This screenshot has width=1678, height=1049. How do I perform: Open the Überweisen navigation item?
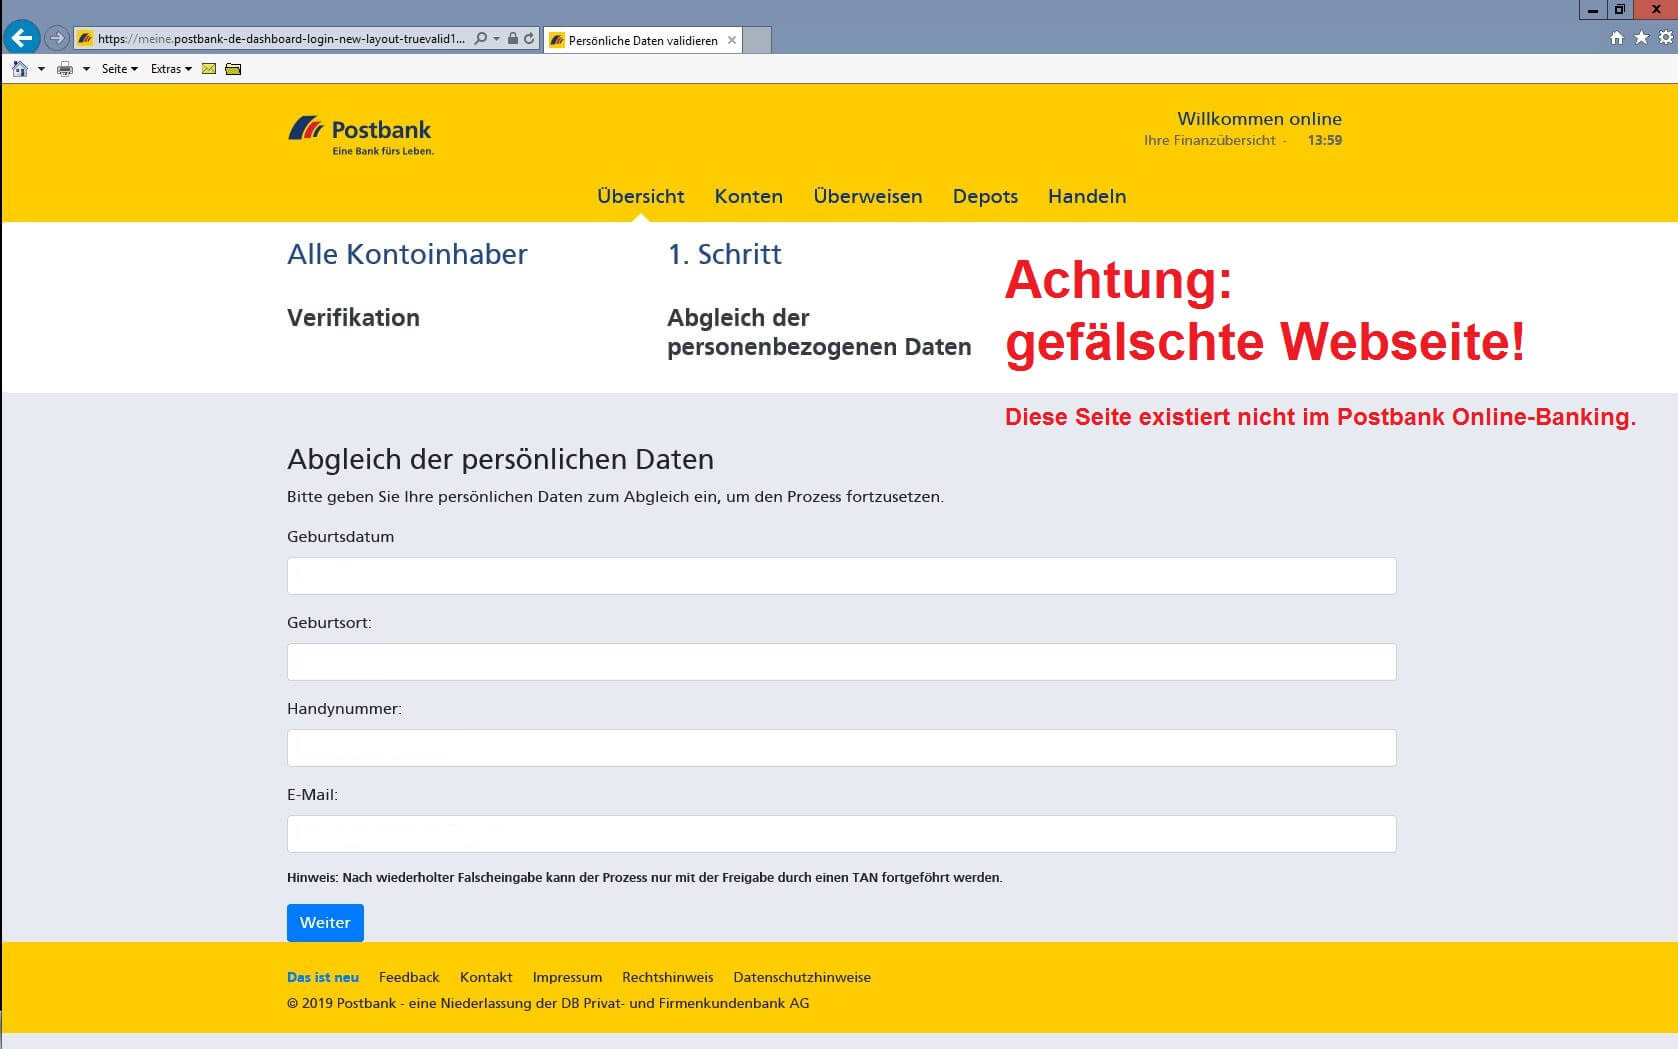coord(868,196)
